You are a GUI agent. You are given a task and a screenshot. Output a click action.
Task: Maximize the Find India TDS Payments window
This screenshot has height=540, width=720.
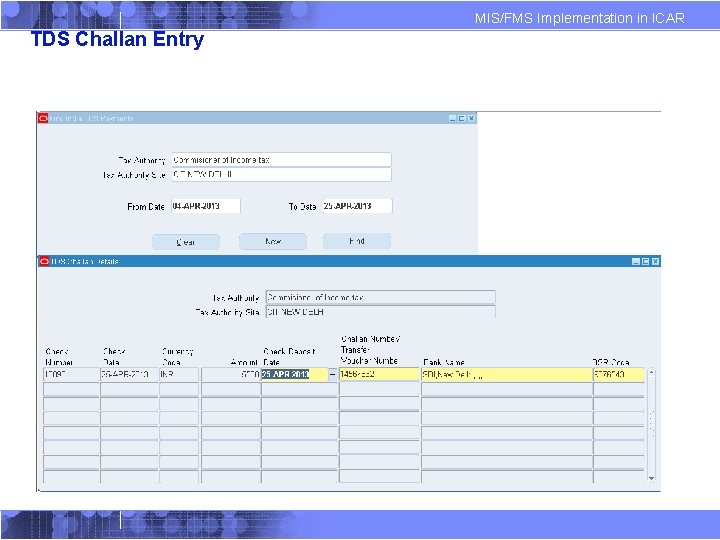click(x=462, y=118)
